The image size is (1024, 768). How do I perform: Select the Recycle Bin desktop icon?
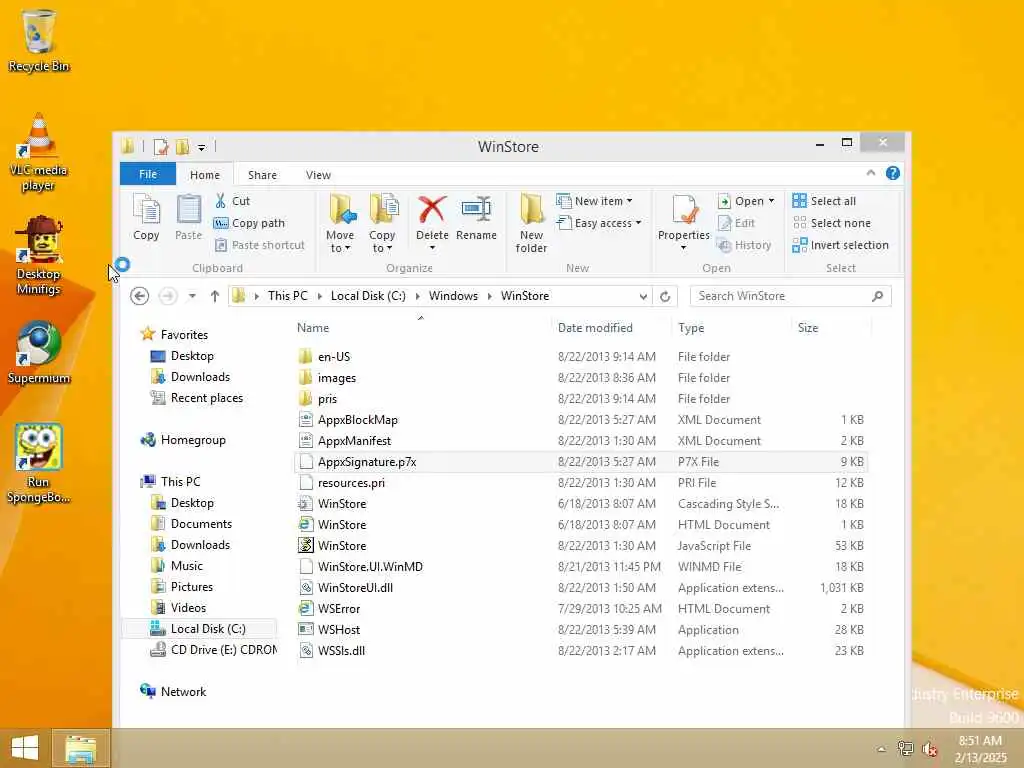(39, 40)
